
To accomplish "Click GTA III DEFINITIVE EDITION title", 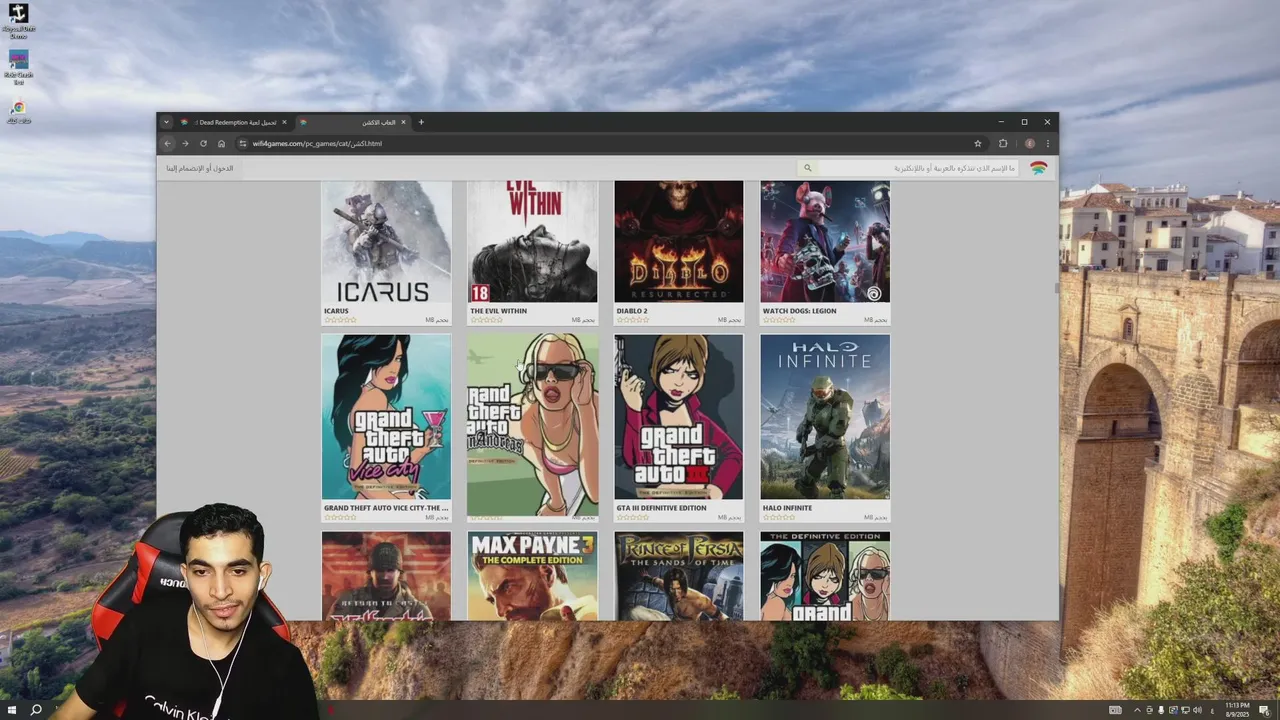I will [661, 508].
